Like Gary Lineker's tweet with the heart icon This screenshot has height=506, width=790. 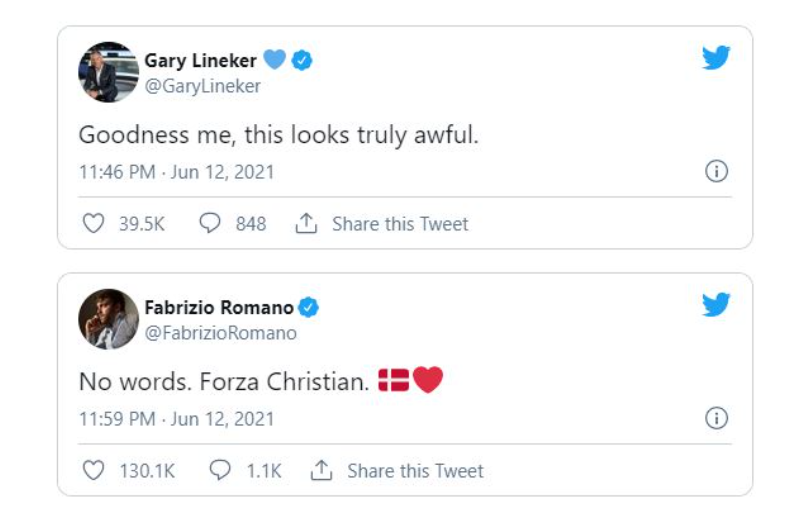click(93, 224)
